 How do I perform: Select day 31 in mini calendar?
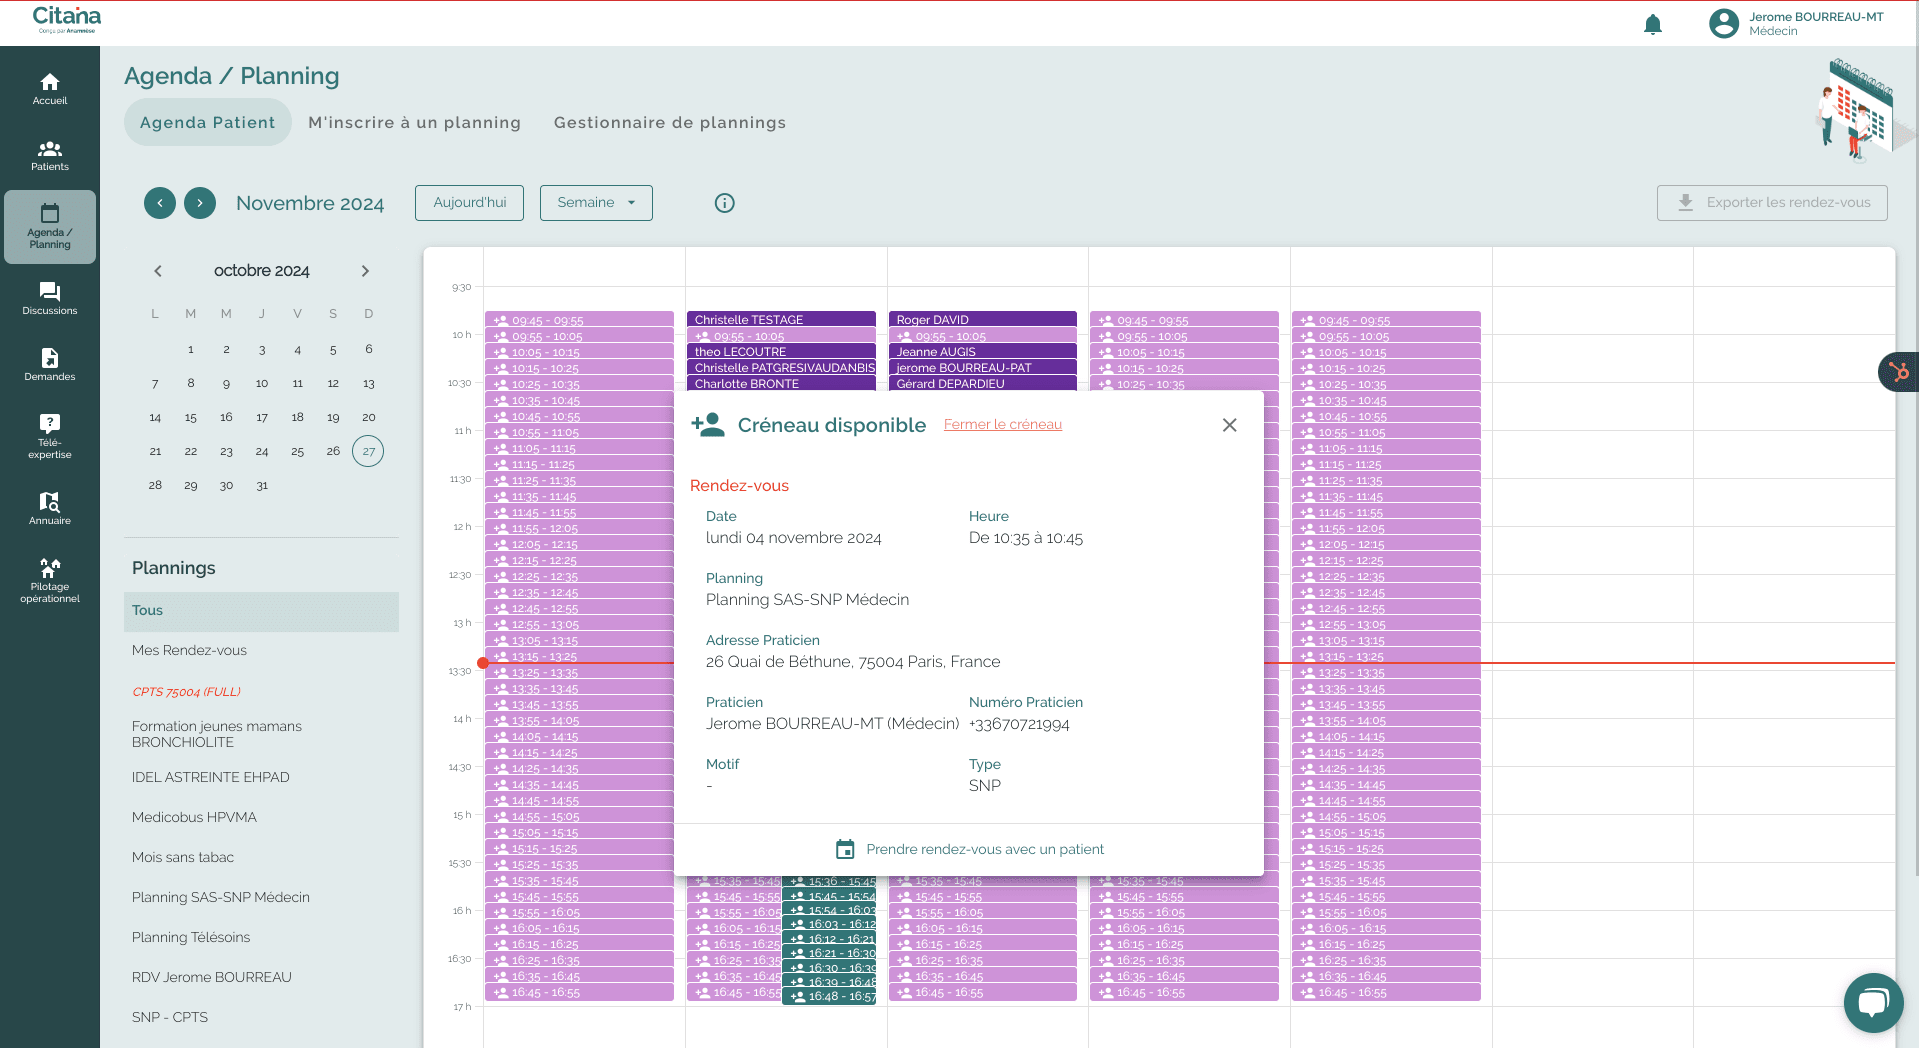pyautogui.click(x=262, y=485)
